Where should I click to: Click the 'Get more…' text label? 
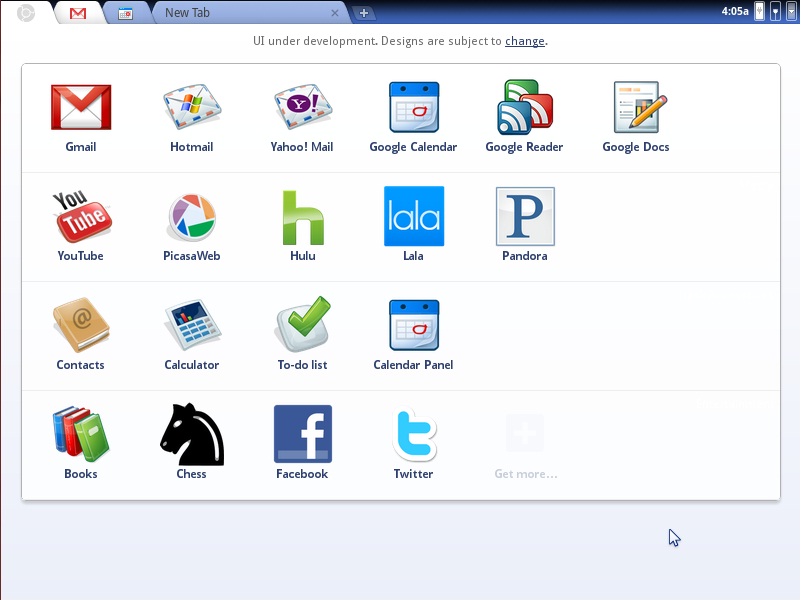526,474
